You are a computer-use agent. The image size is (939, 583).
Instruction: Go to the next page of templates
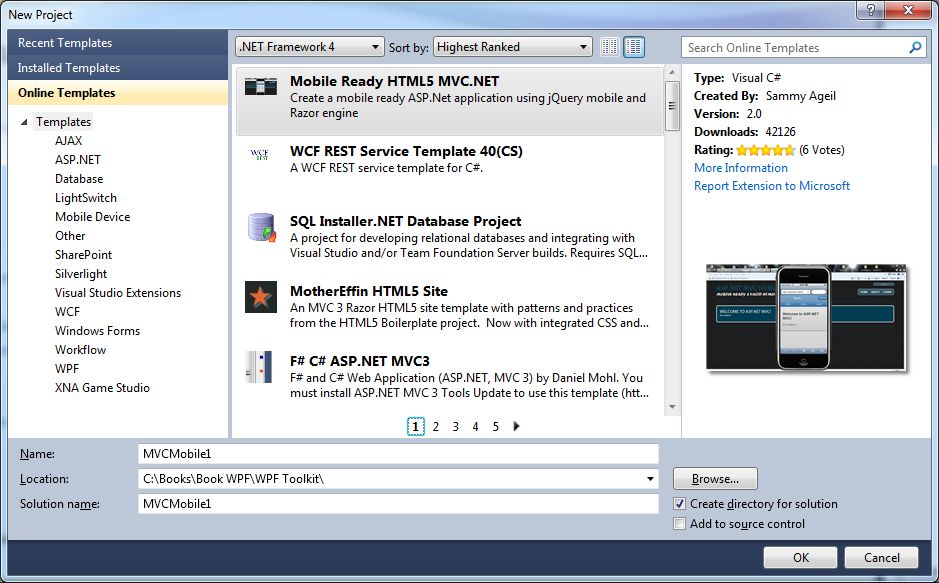coord(515,425)
